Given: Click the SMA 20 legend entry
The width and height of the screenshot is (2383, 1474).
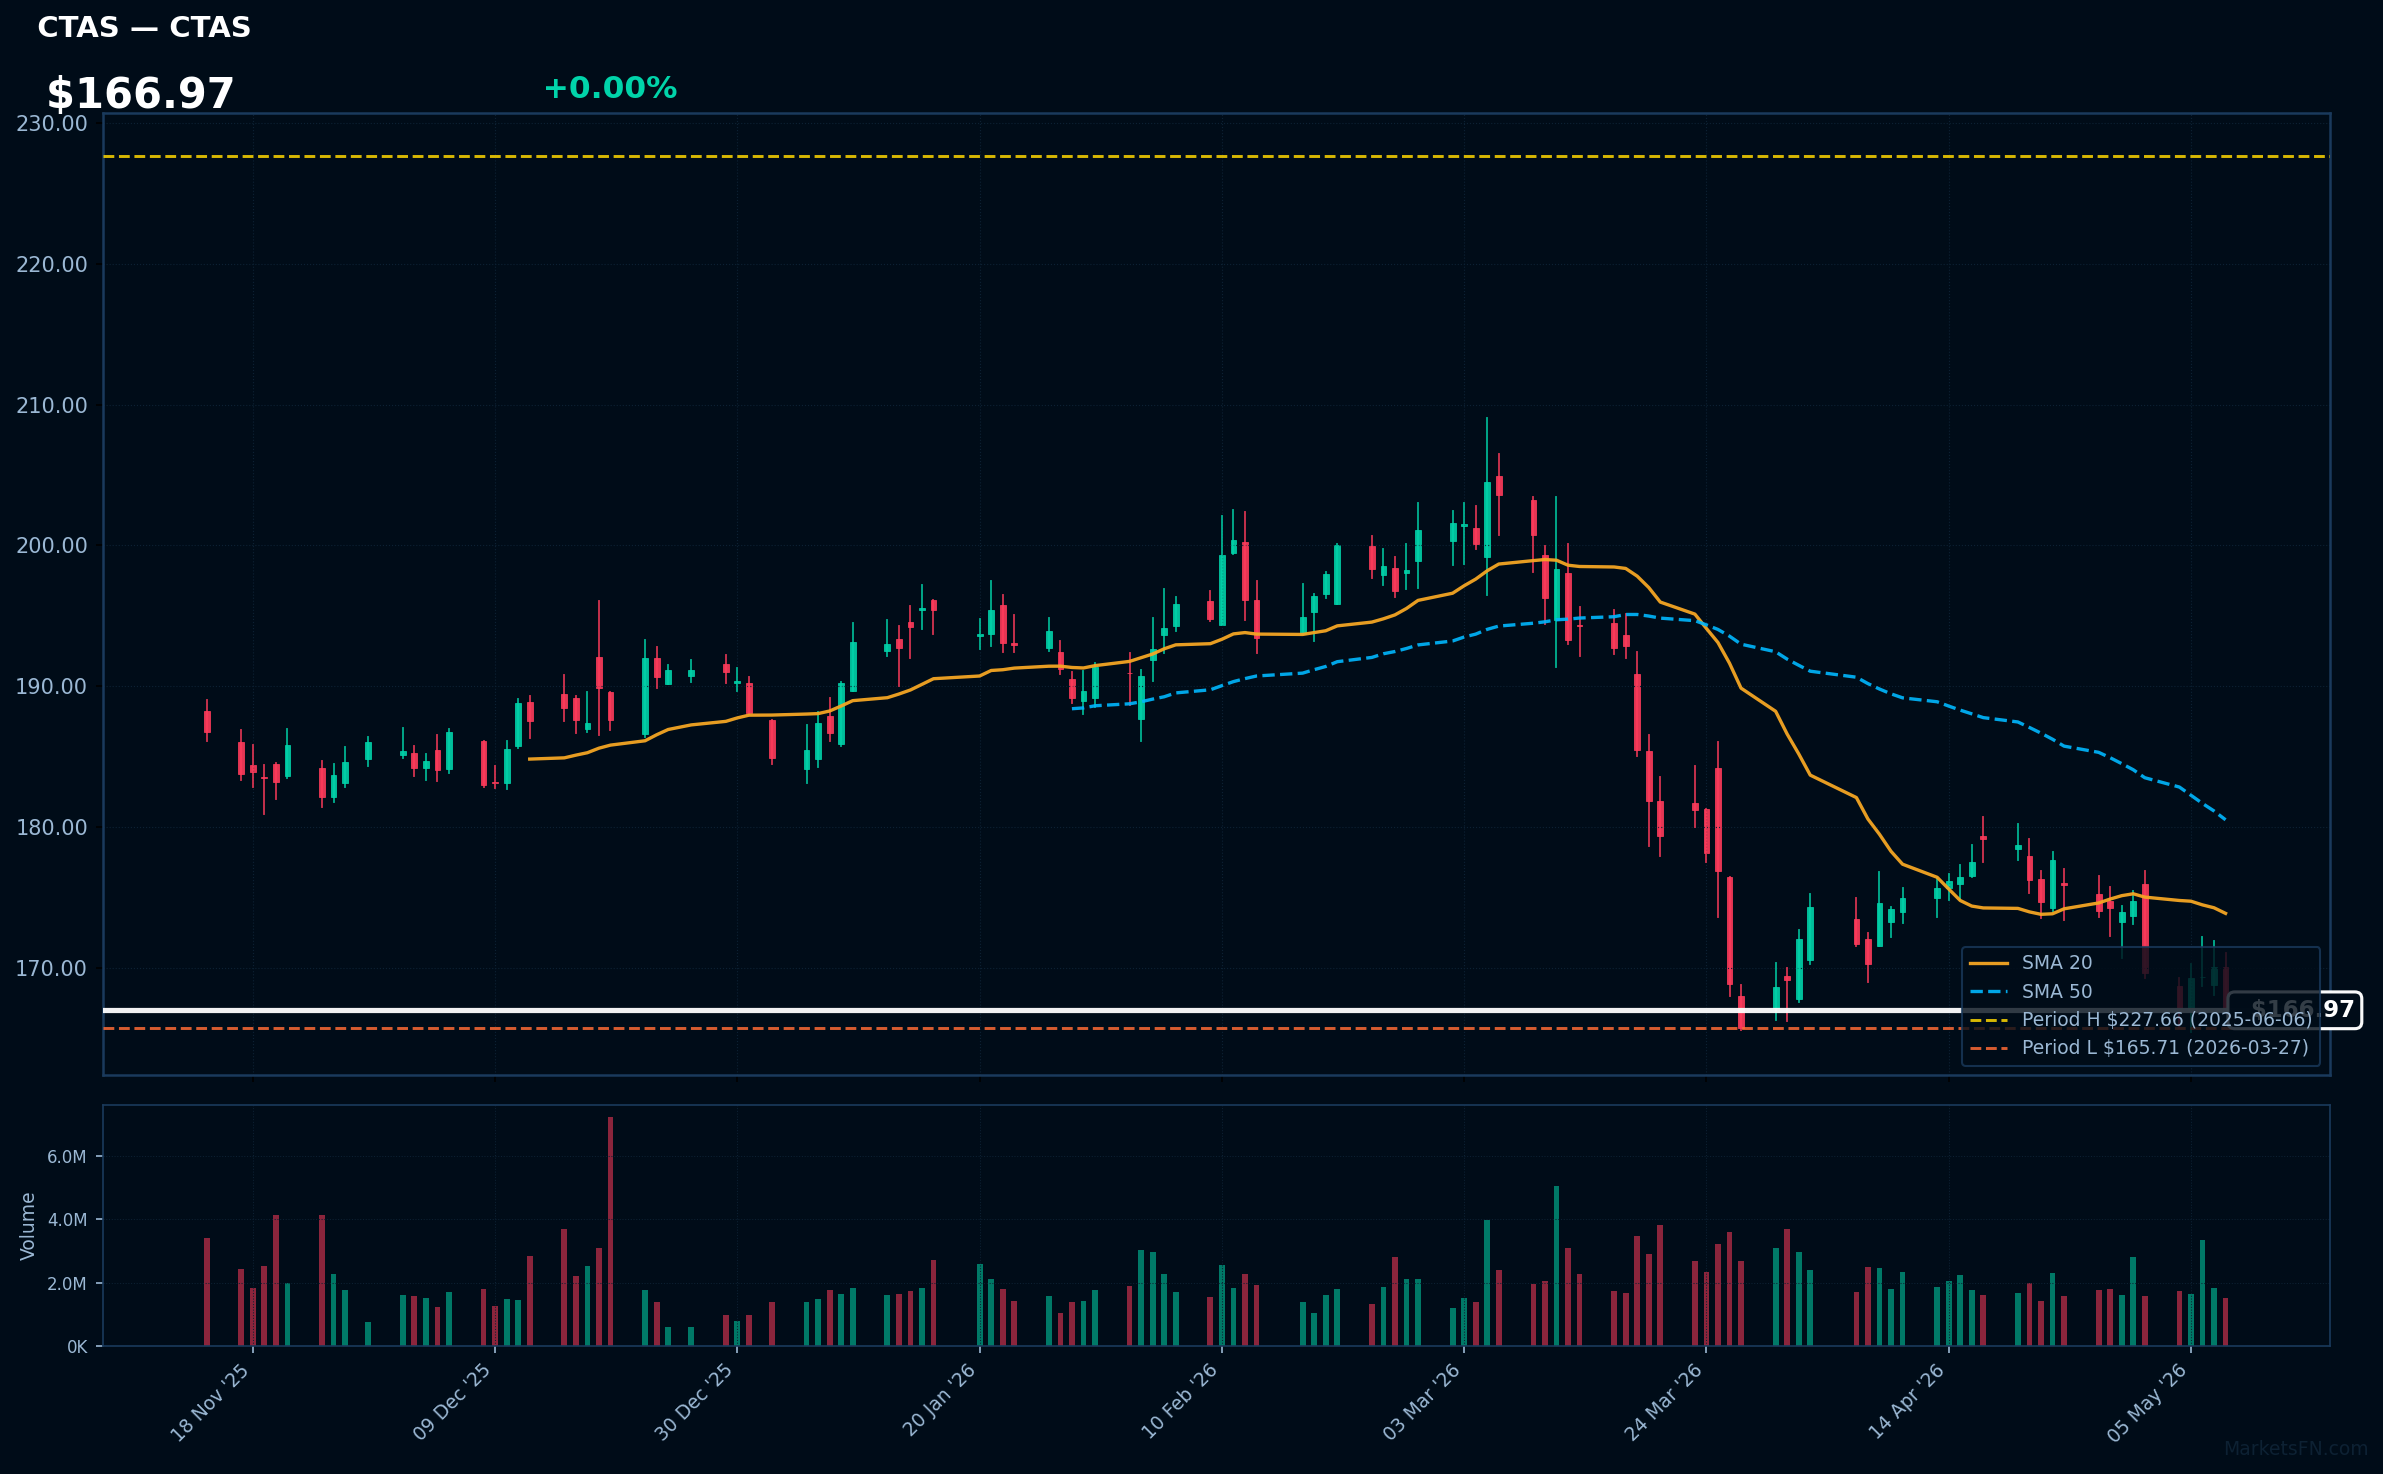Looking at the screenshot, I should pos(2031,963).
